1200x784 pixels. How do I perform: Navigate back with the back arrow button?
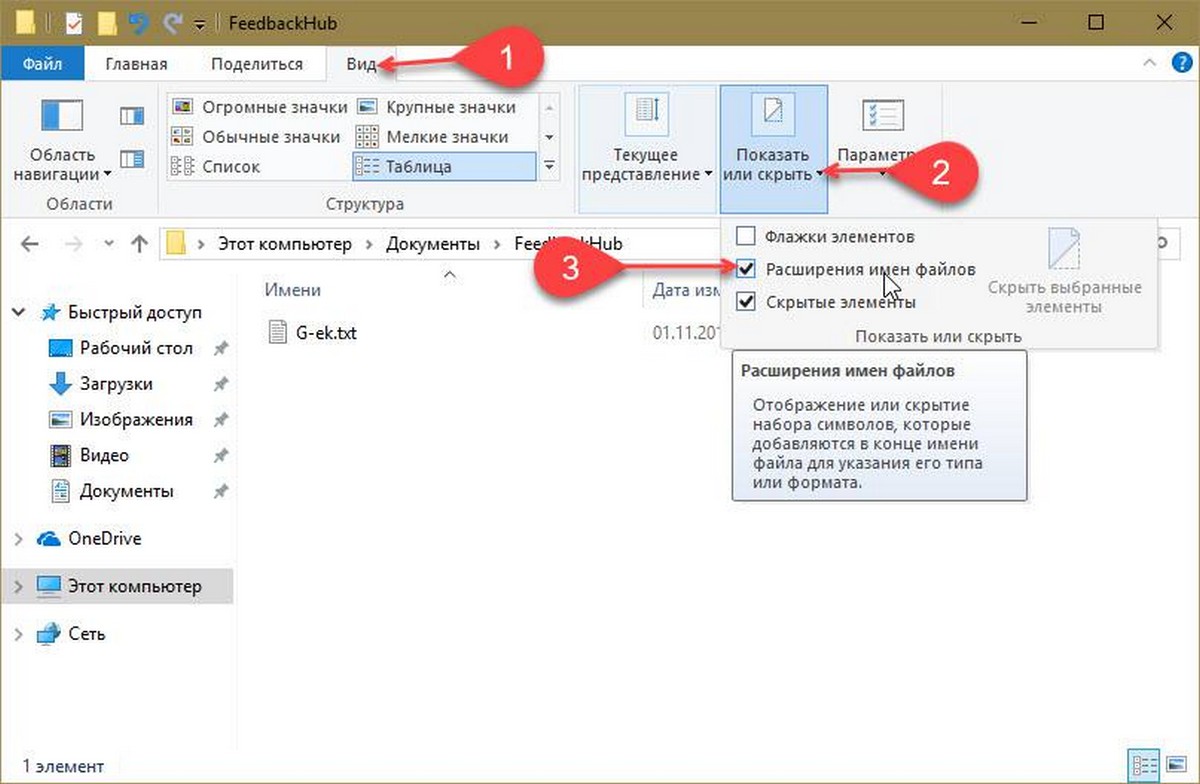29,243
